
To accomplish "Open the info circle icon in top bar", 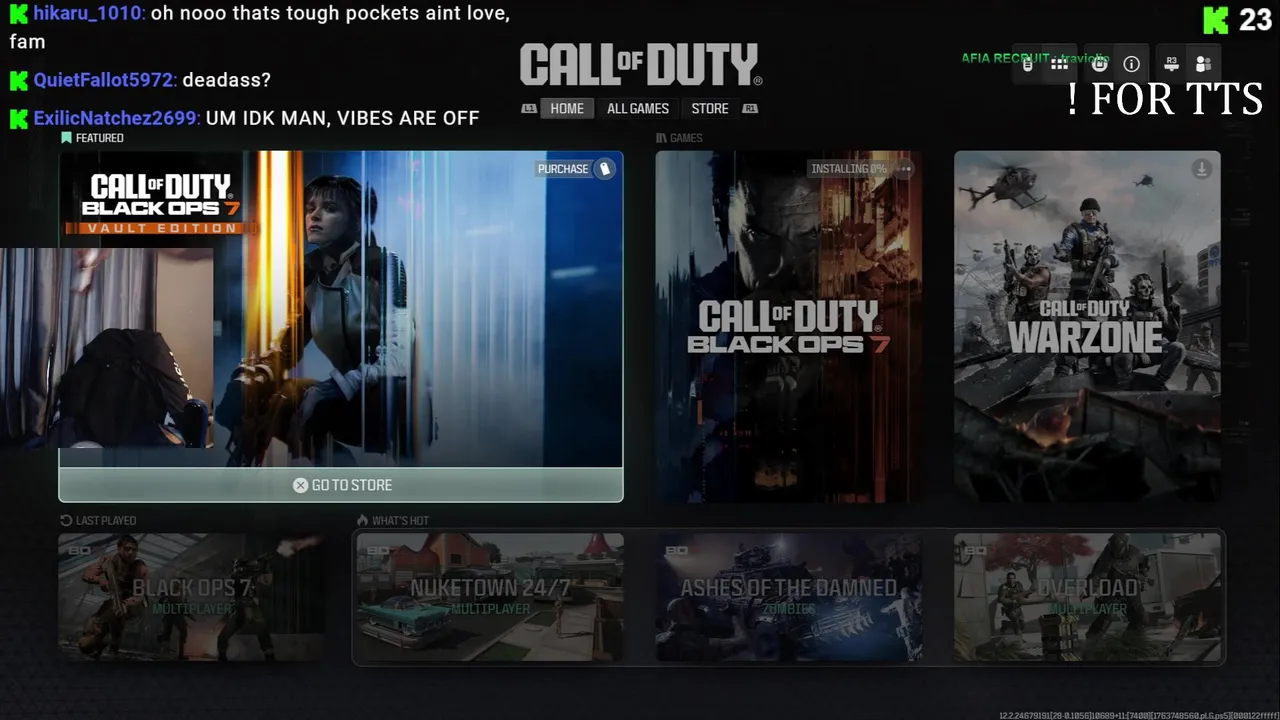I will coord(1132,64).
